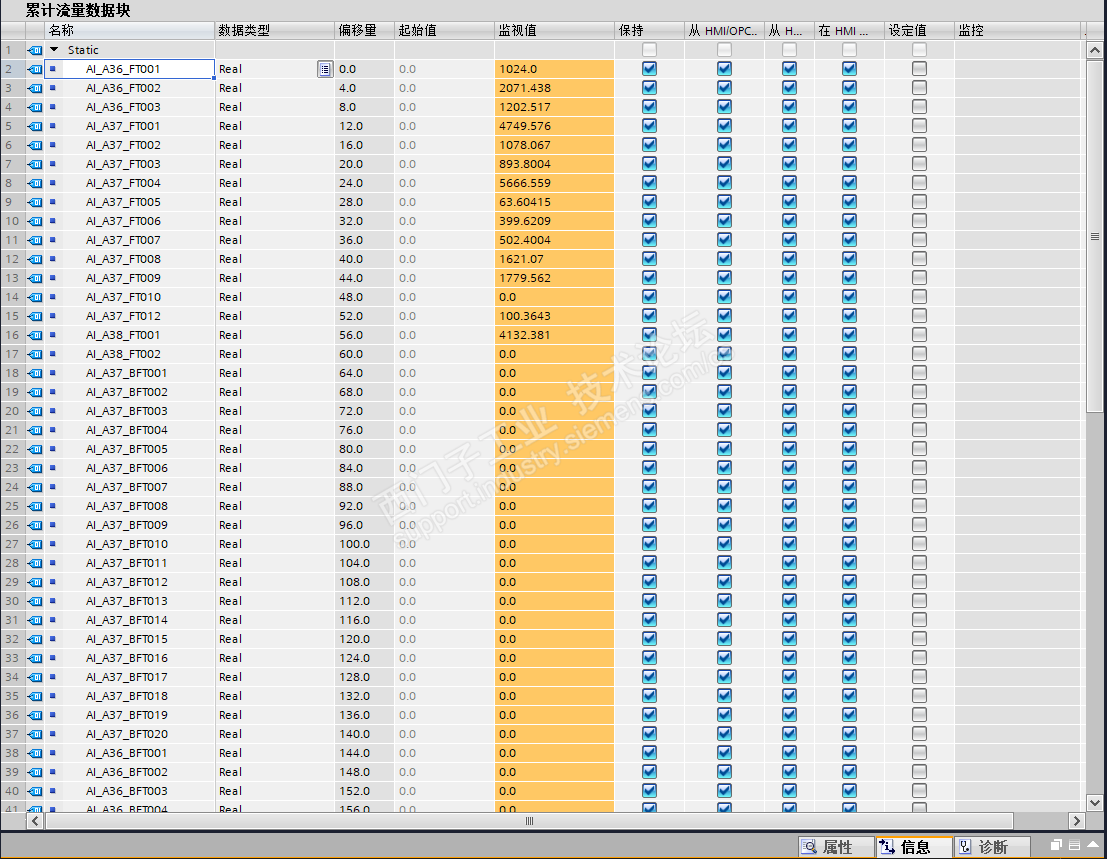Click small square marker before AI_A36_FT003
Screen dimensions: 1107x859
[x=52, y=107]
